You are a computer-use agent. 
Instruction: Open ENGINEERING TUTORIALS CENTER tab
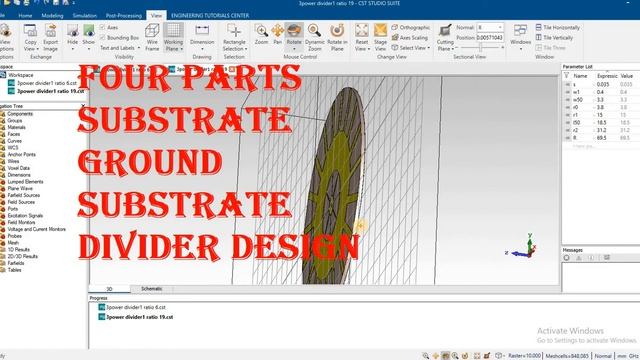pyautogui.click(x=210, y=16)
